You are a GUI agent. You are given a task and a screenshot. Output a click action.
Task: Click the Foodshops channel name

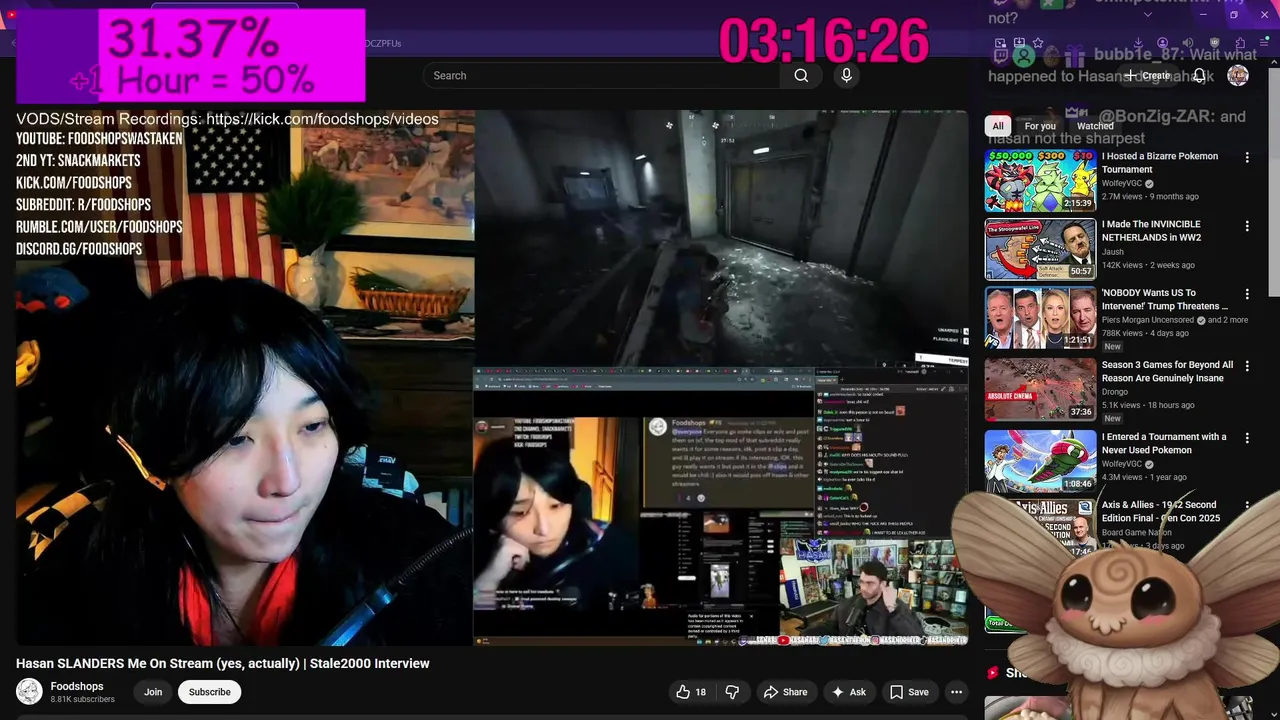77,687
